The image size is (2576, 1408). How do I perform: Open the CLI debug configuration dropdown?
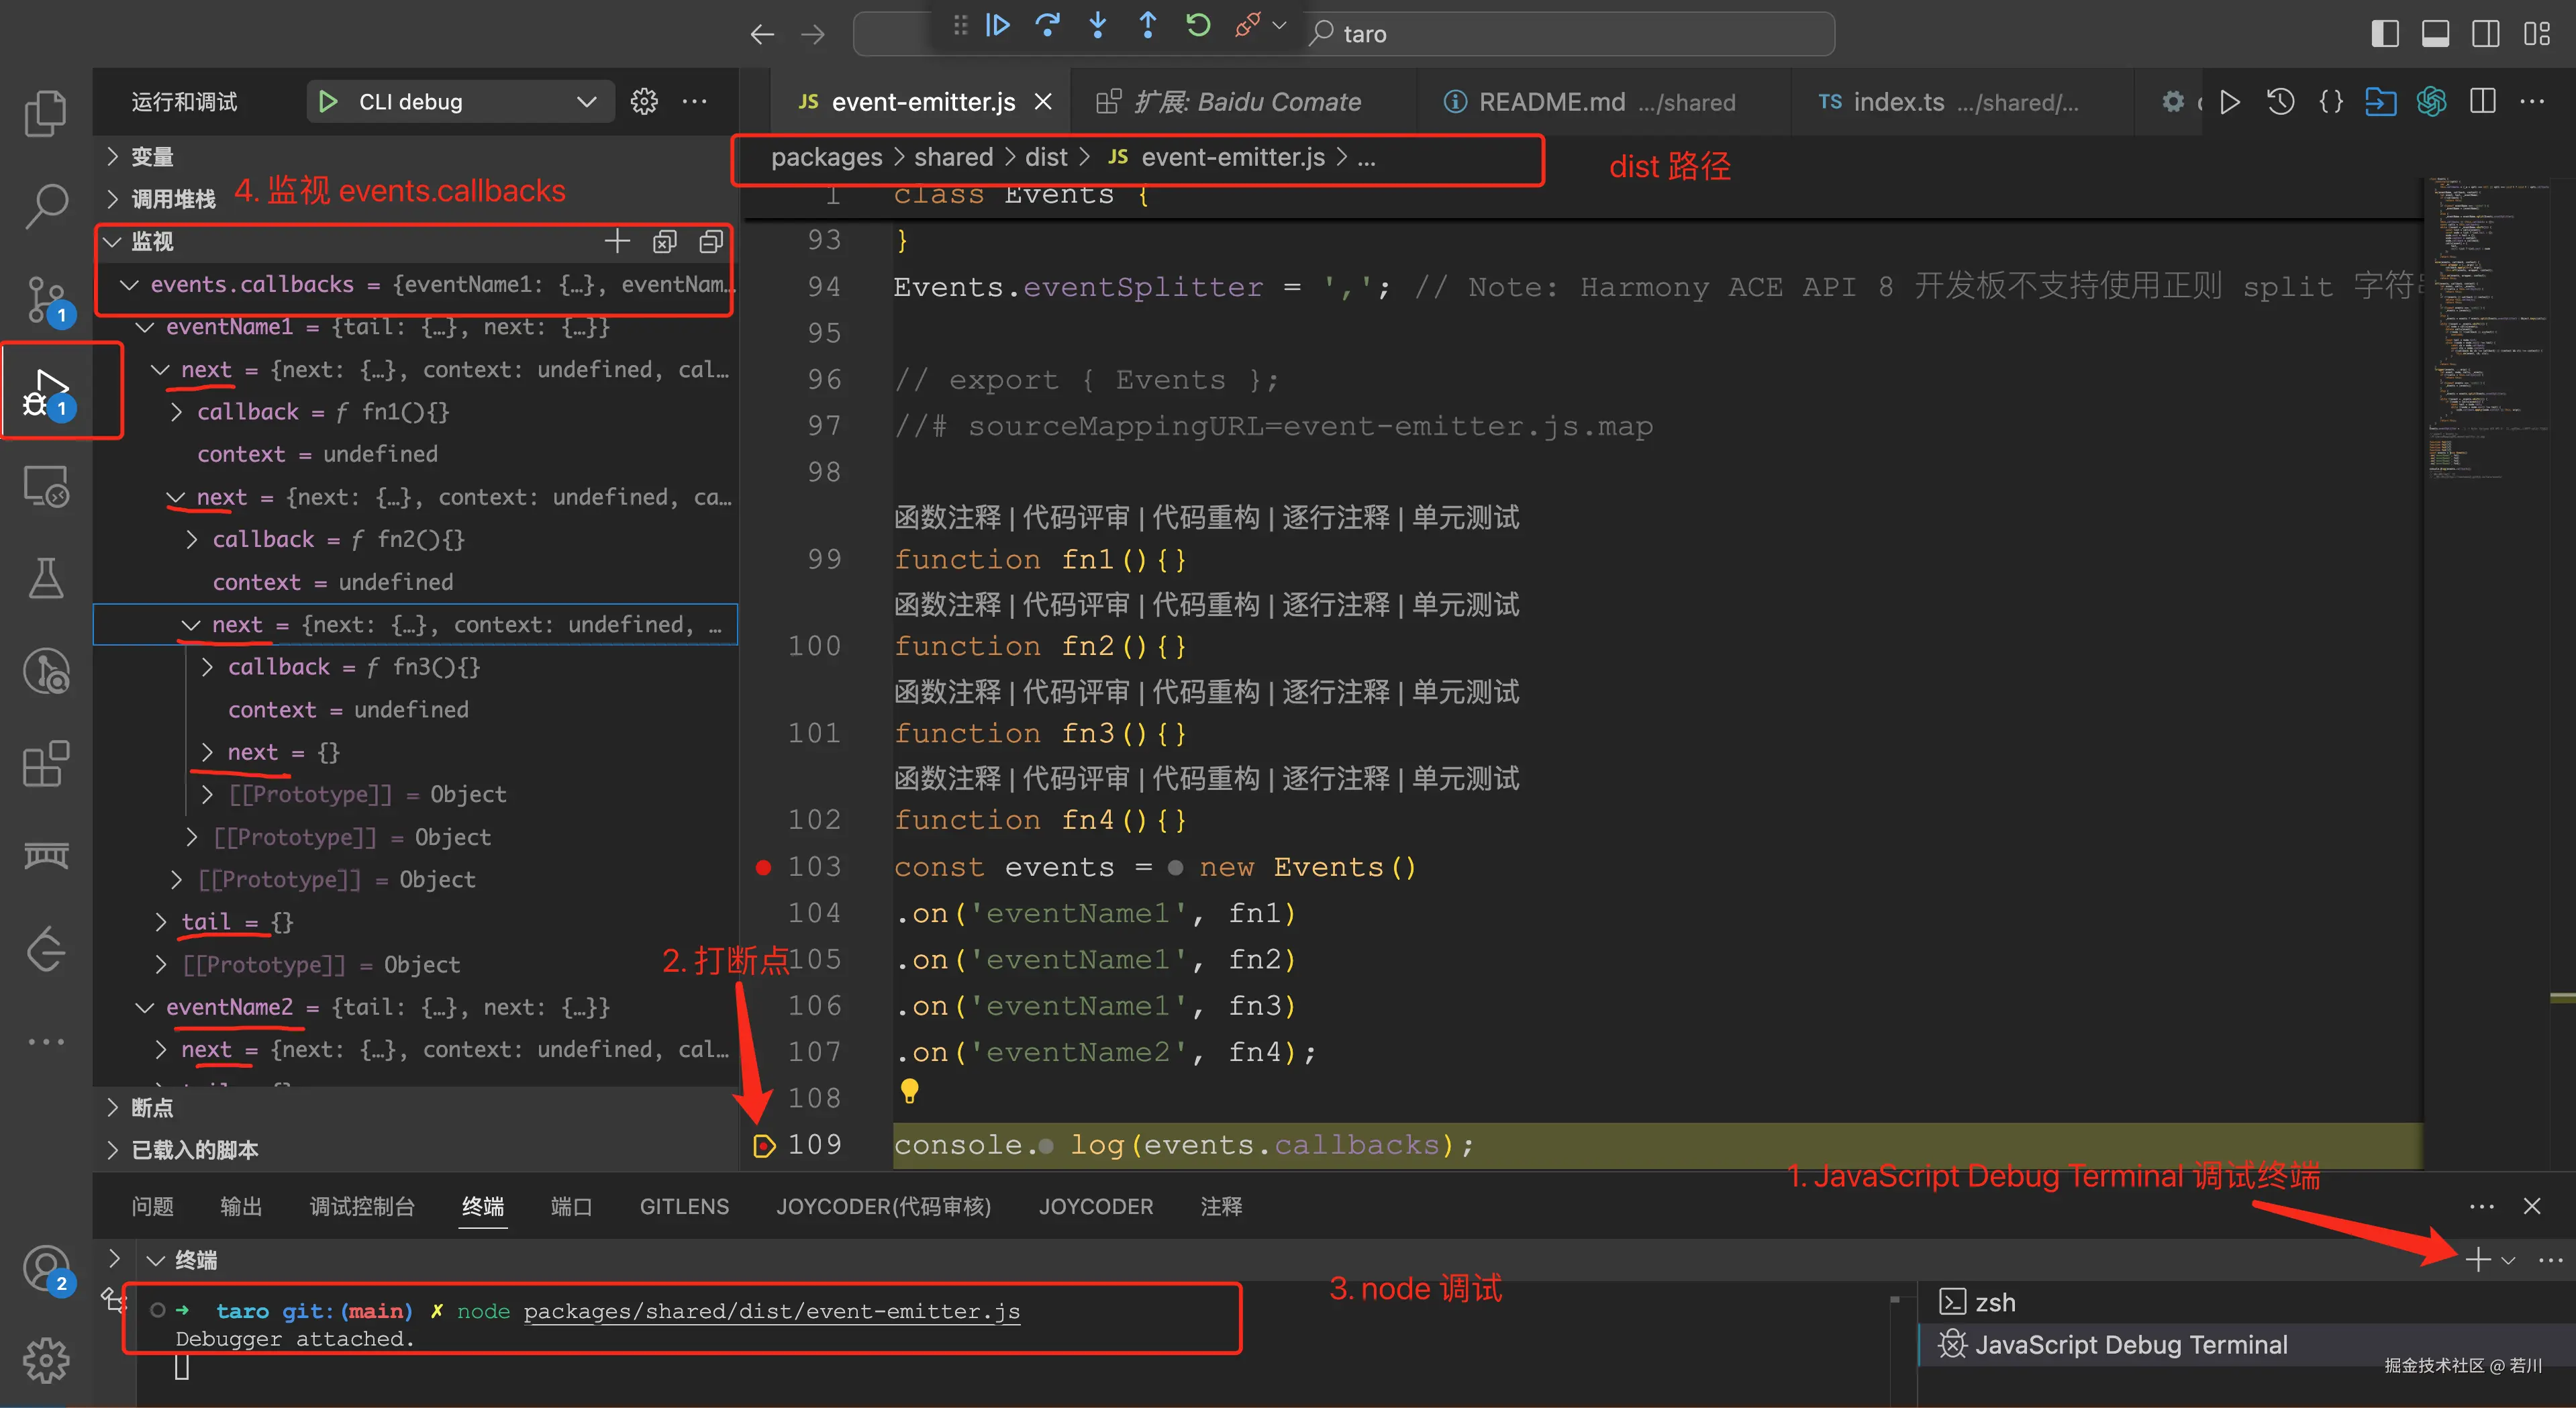coord(586,101)
